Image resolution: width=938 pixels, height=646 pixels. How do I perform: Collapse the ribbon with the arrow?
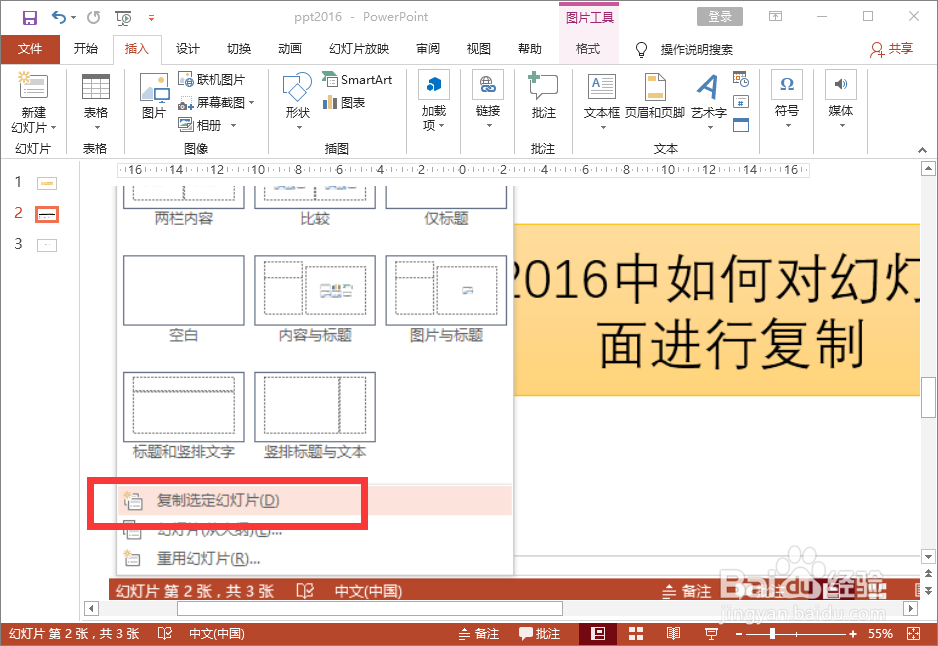click(x=922, y=150)
